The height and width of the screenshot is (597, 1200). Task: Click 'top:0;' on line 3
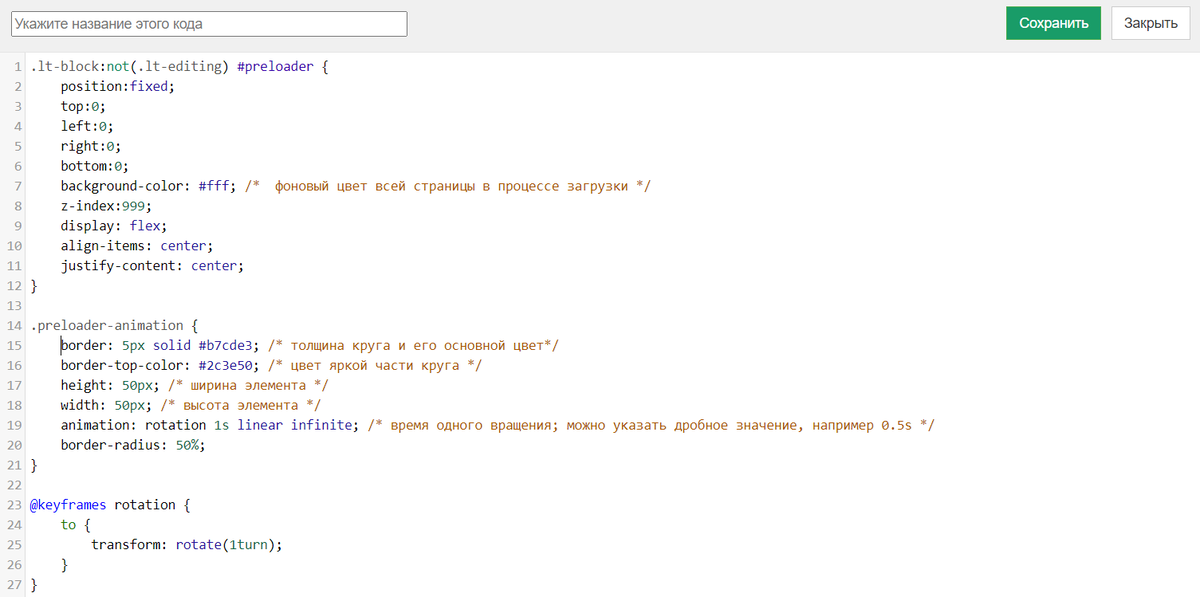[x=83, y=106]
